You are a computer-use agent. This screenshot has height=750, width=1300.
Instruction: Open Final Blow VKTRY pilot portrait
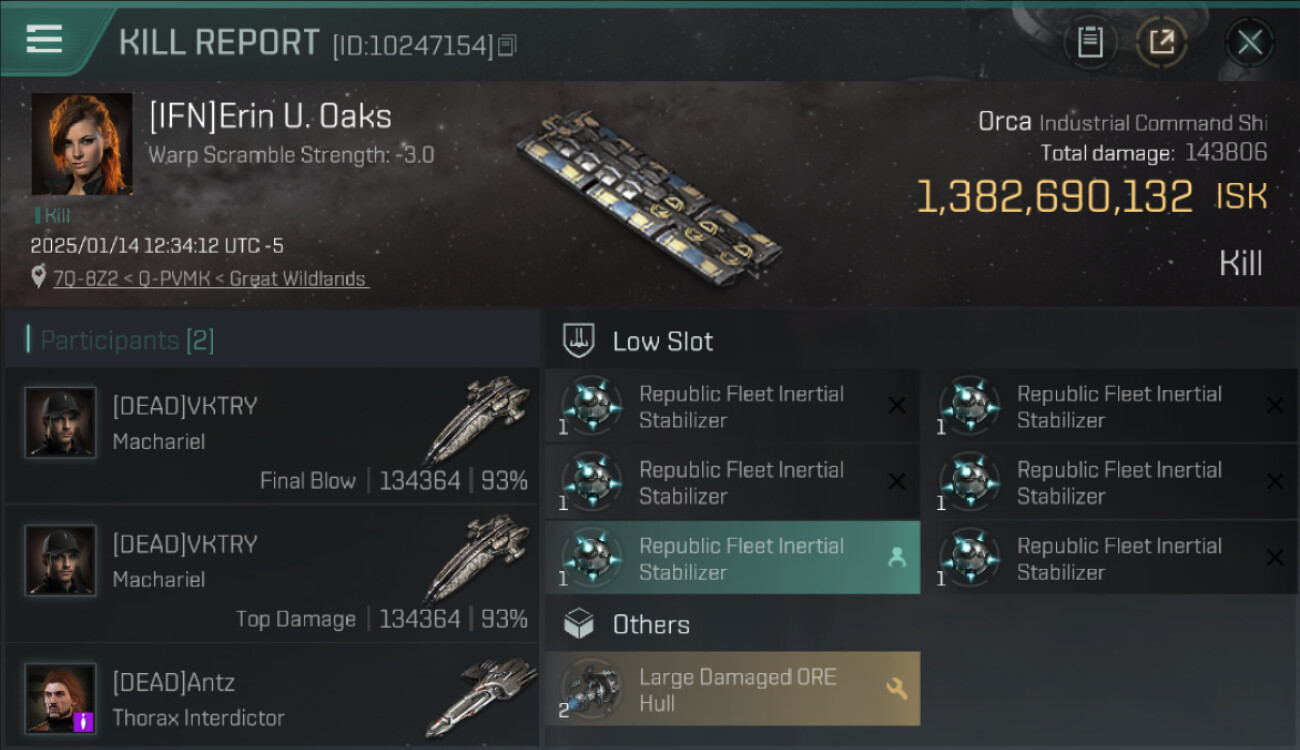(61, 423)
